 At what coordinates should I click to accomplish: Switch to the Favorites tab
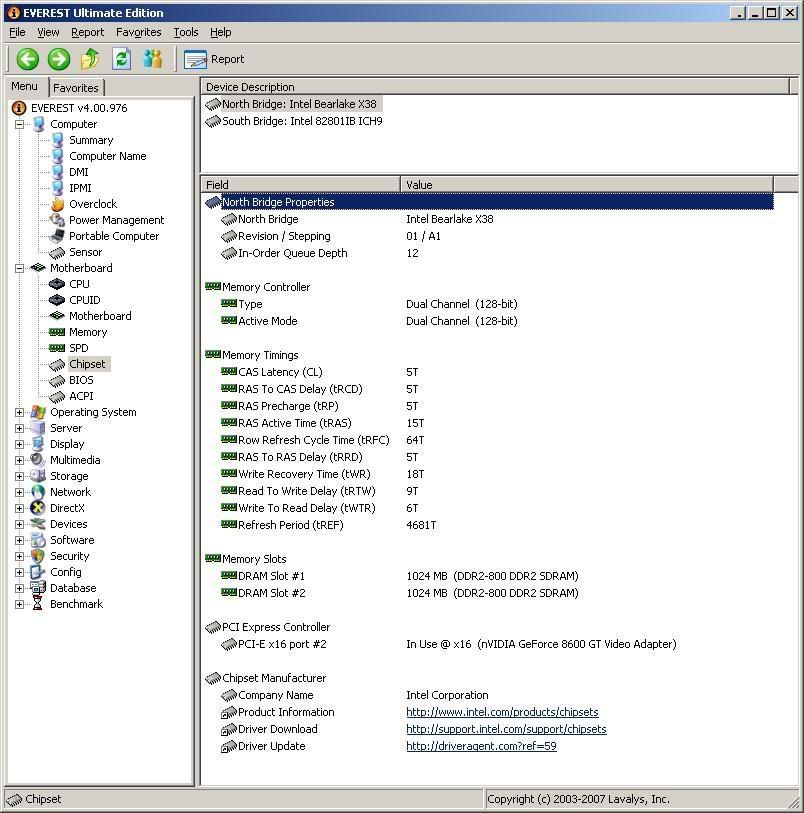coord(76,88)
